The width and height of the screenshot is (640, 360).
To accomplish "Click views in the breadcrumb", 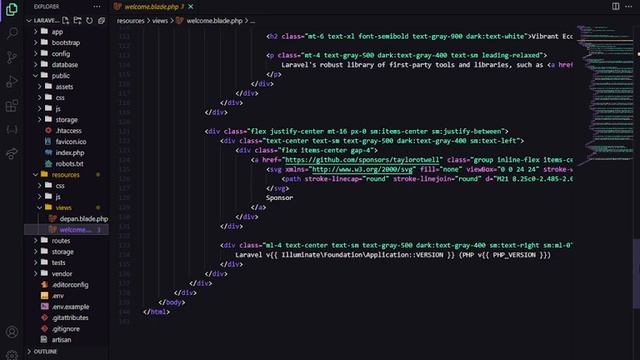I will (x=160, y=21).
